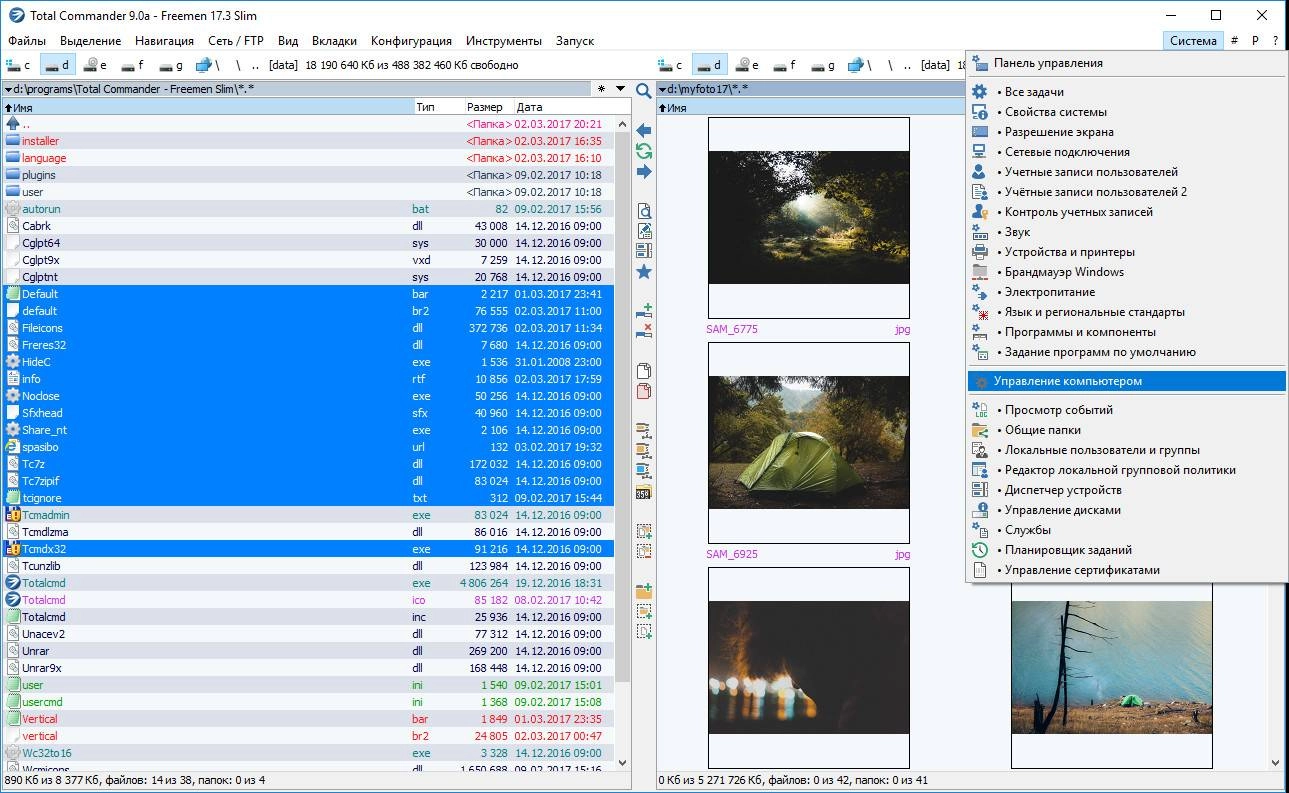Open the Навигация menu
1289x793 pixels.
164,41
